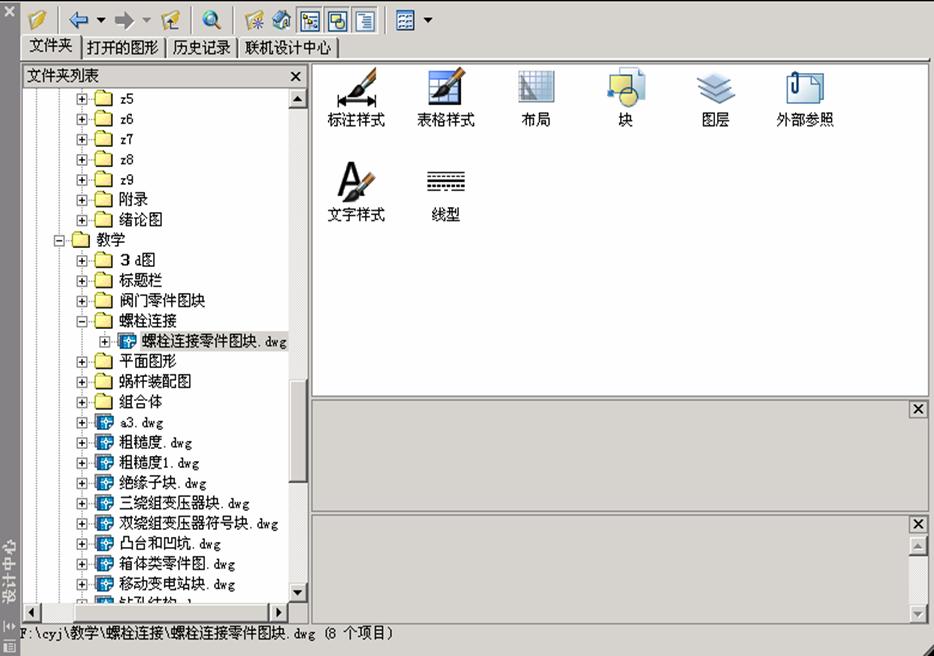Switch to the 历史记录 tab
Image resolution: width=934 pixels, height=656 pixels.
[200, 46]
